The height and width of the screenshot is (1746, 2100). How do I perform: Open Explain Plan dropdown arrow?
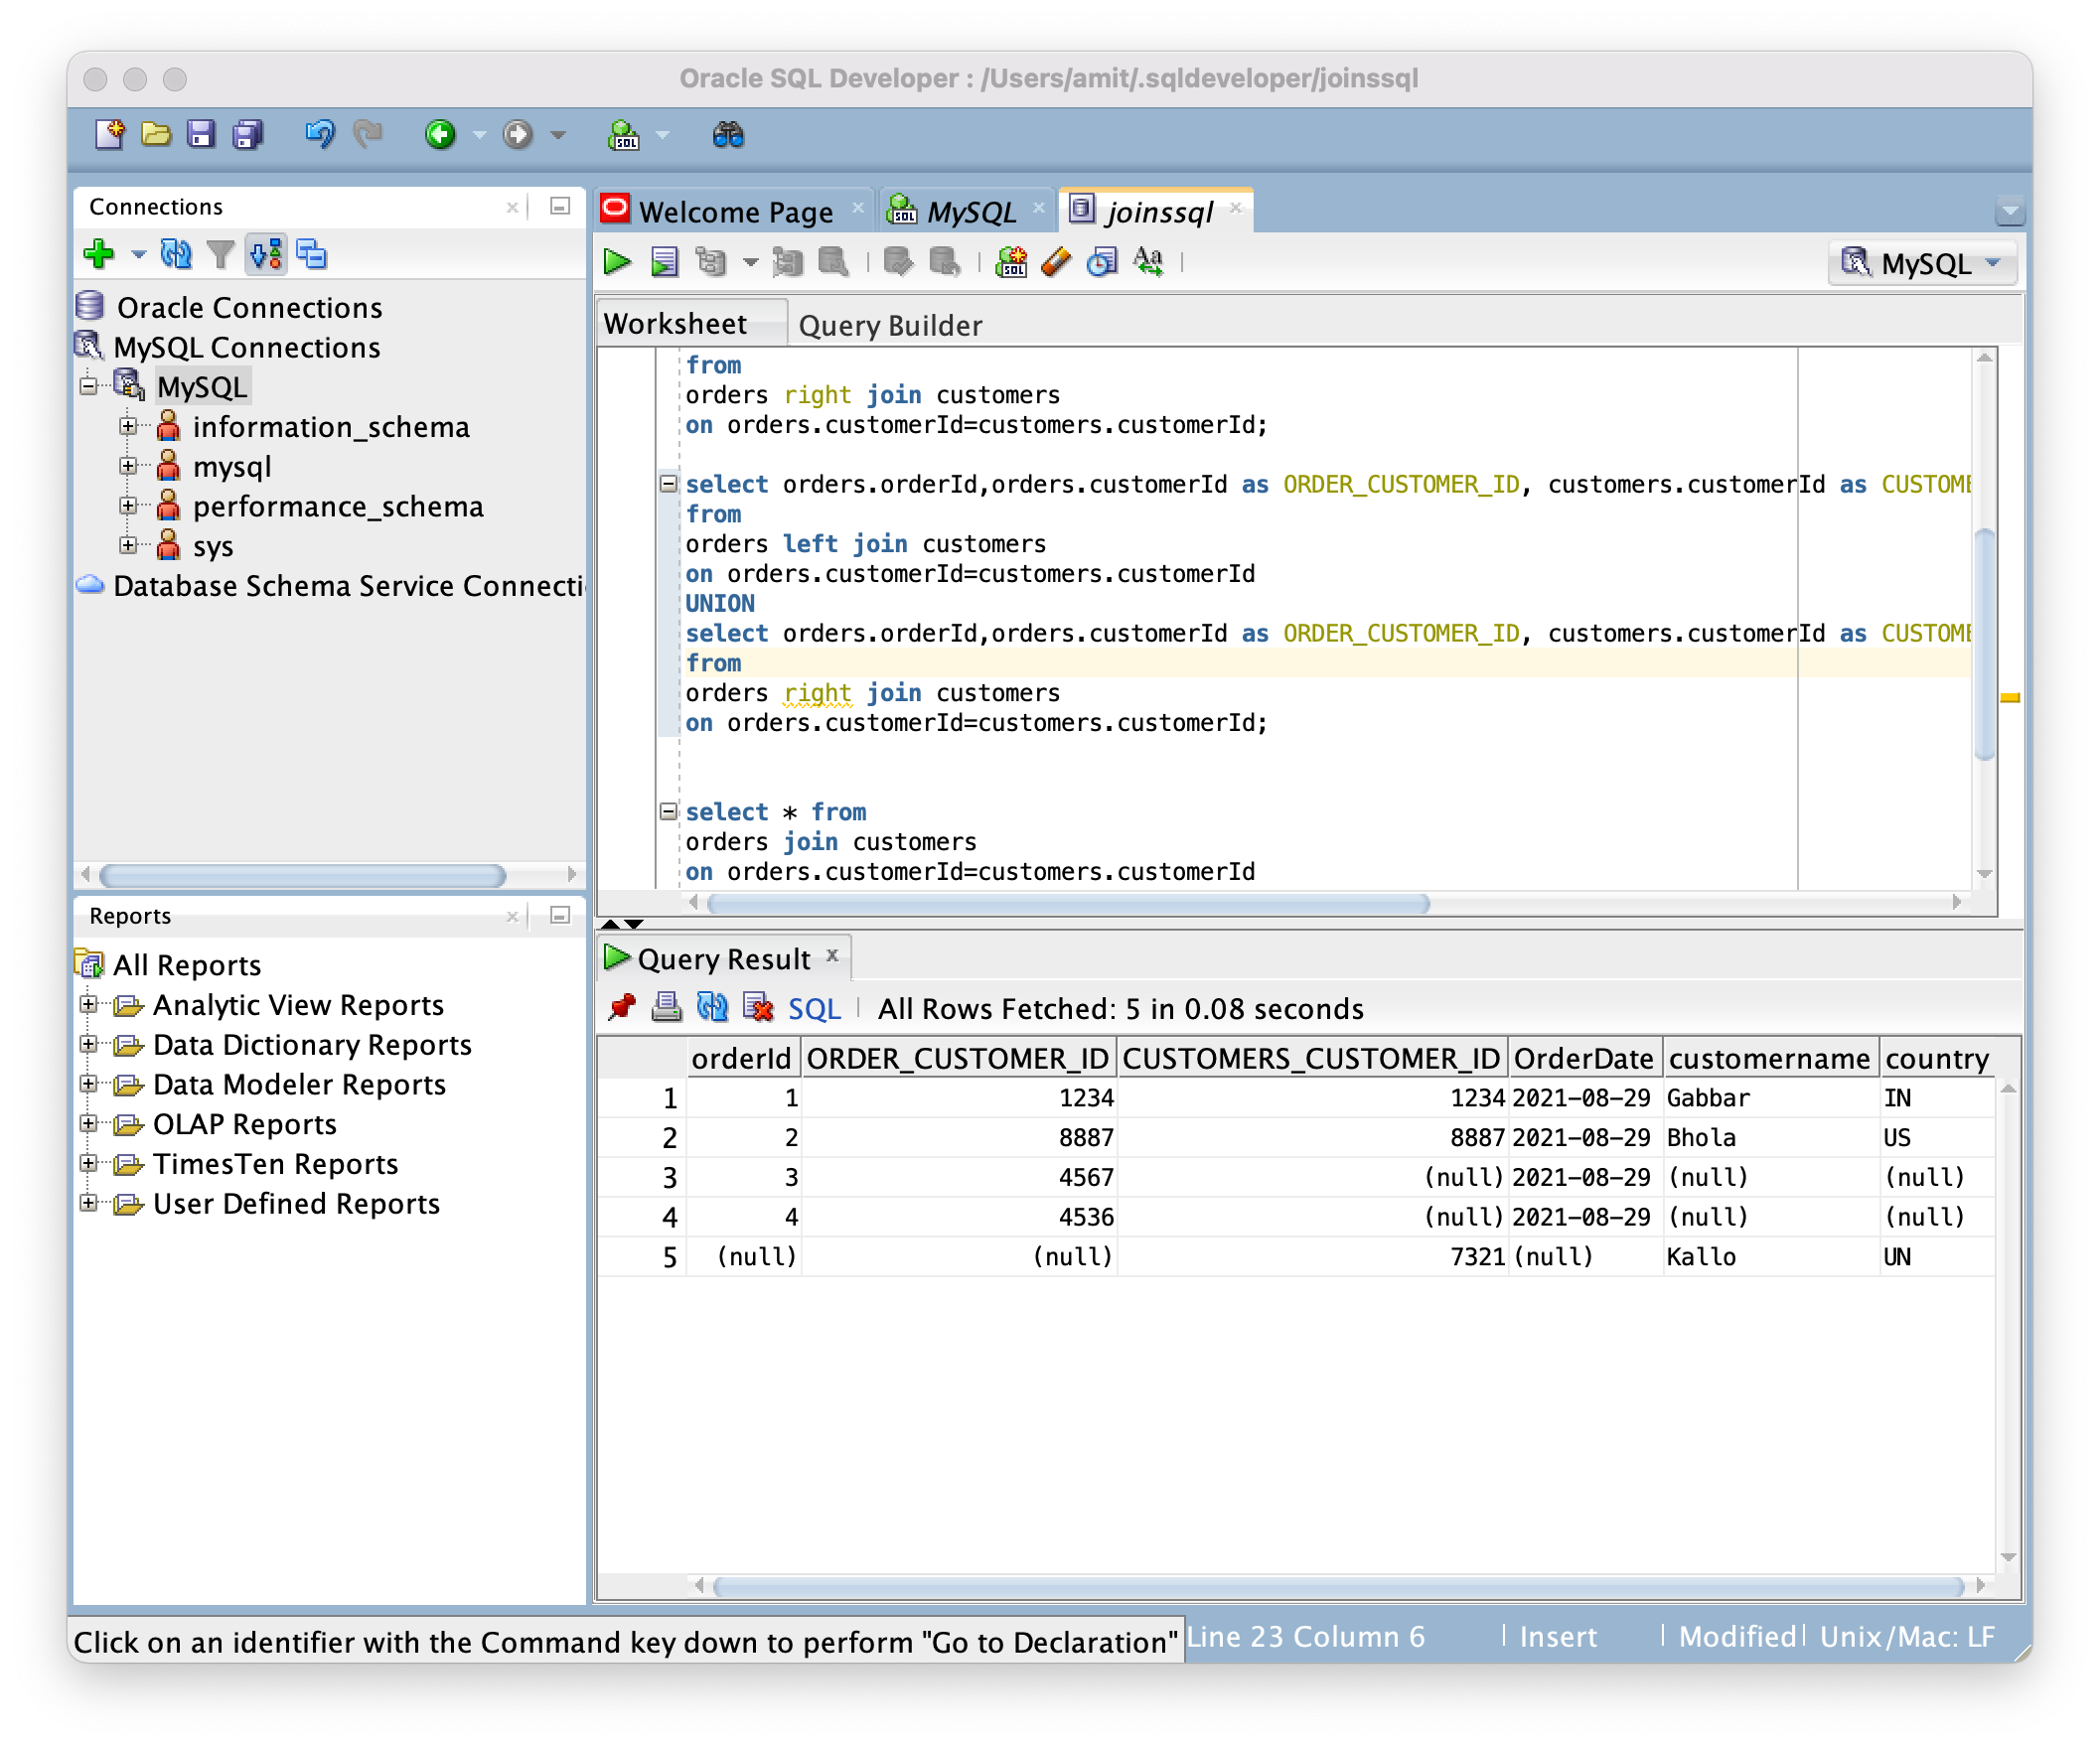750,264
